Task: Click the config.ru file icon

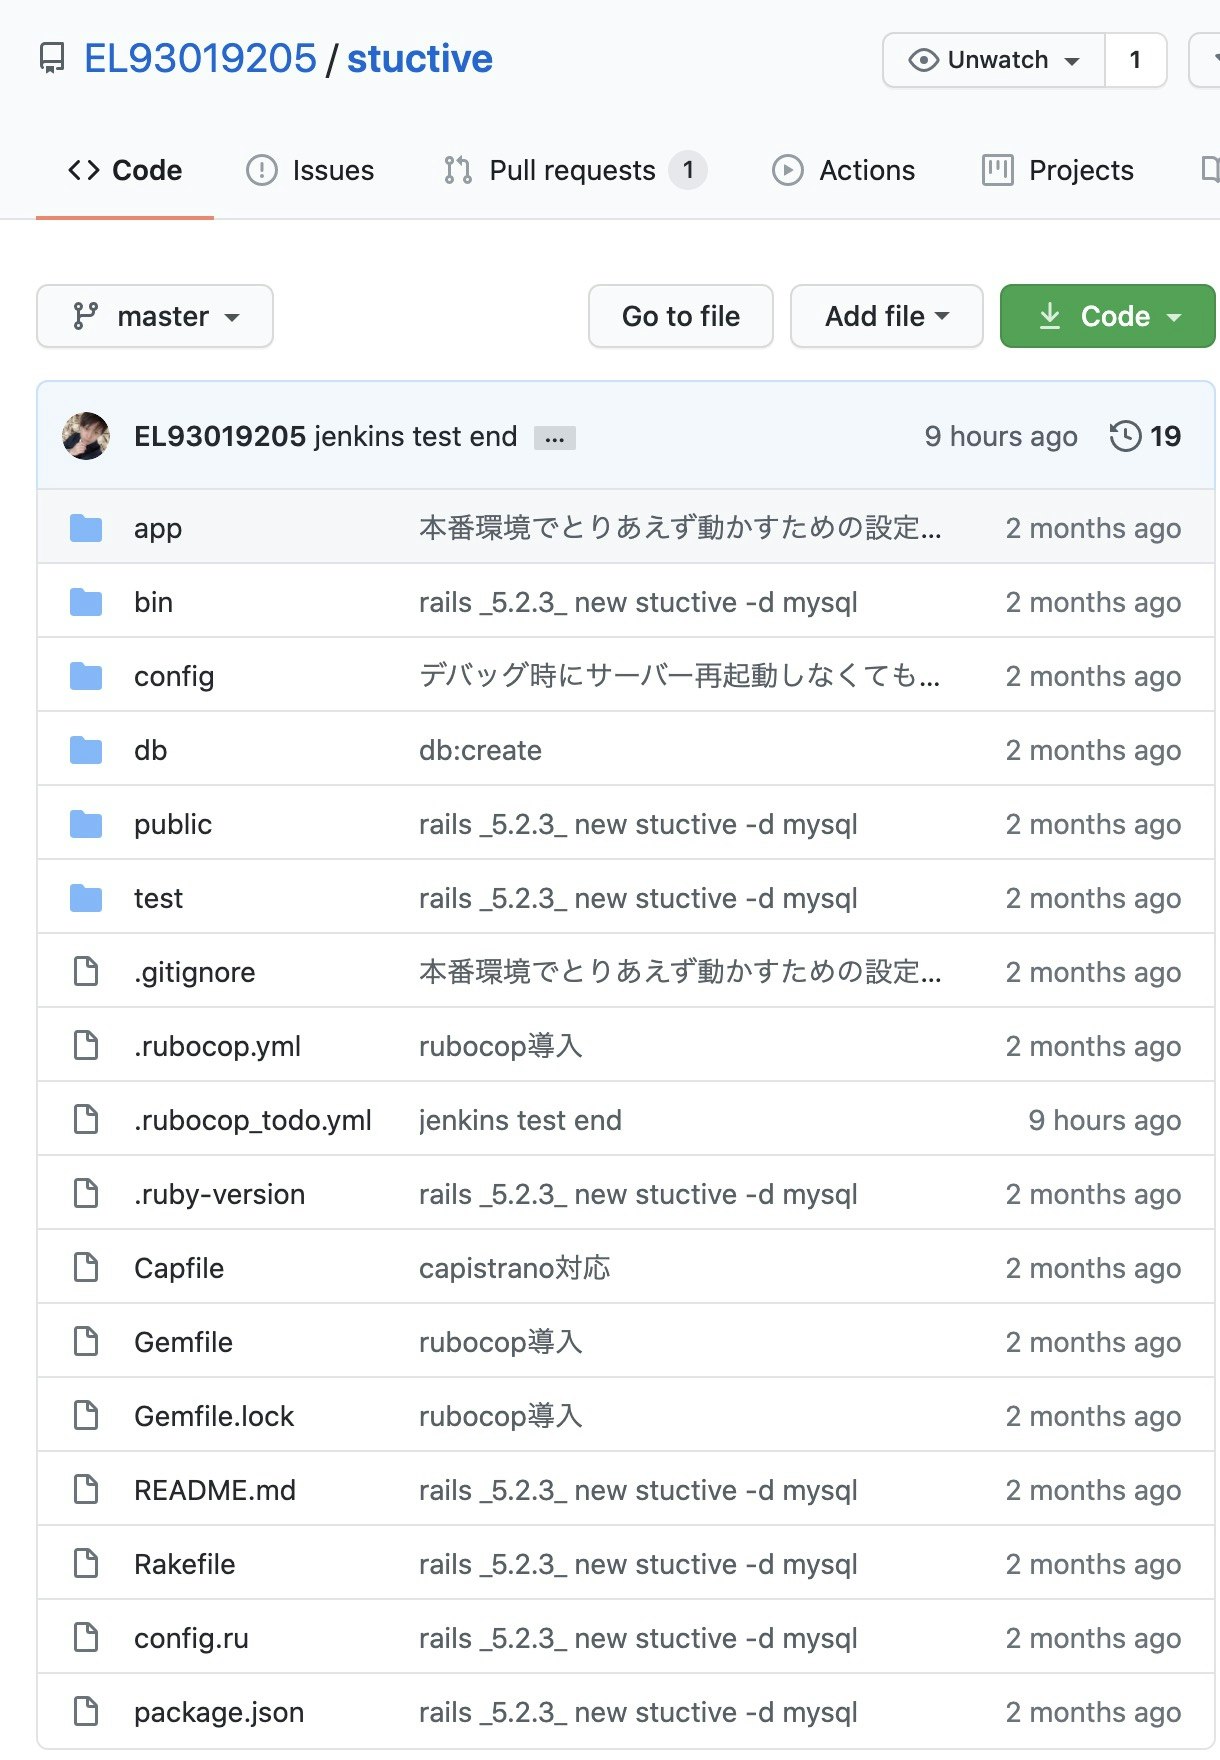Action: click(x=86, y=1637)
